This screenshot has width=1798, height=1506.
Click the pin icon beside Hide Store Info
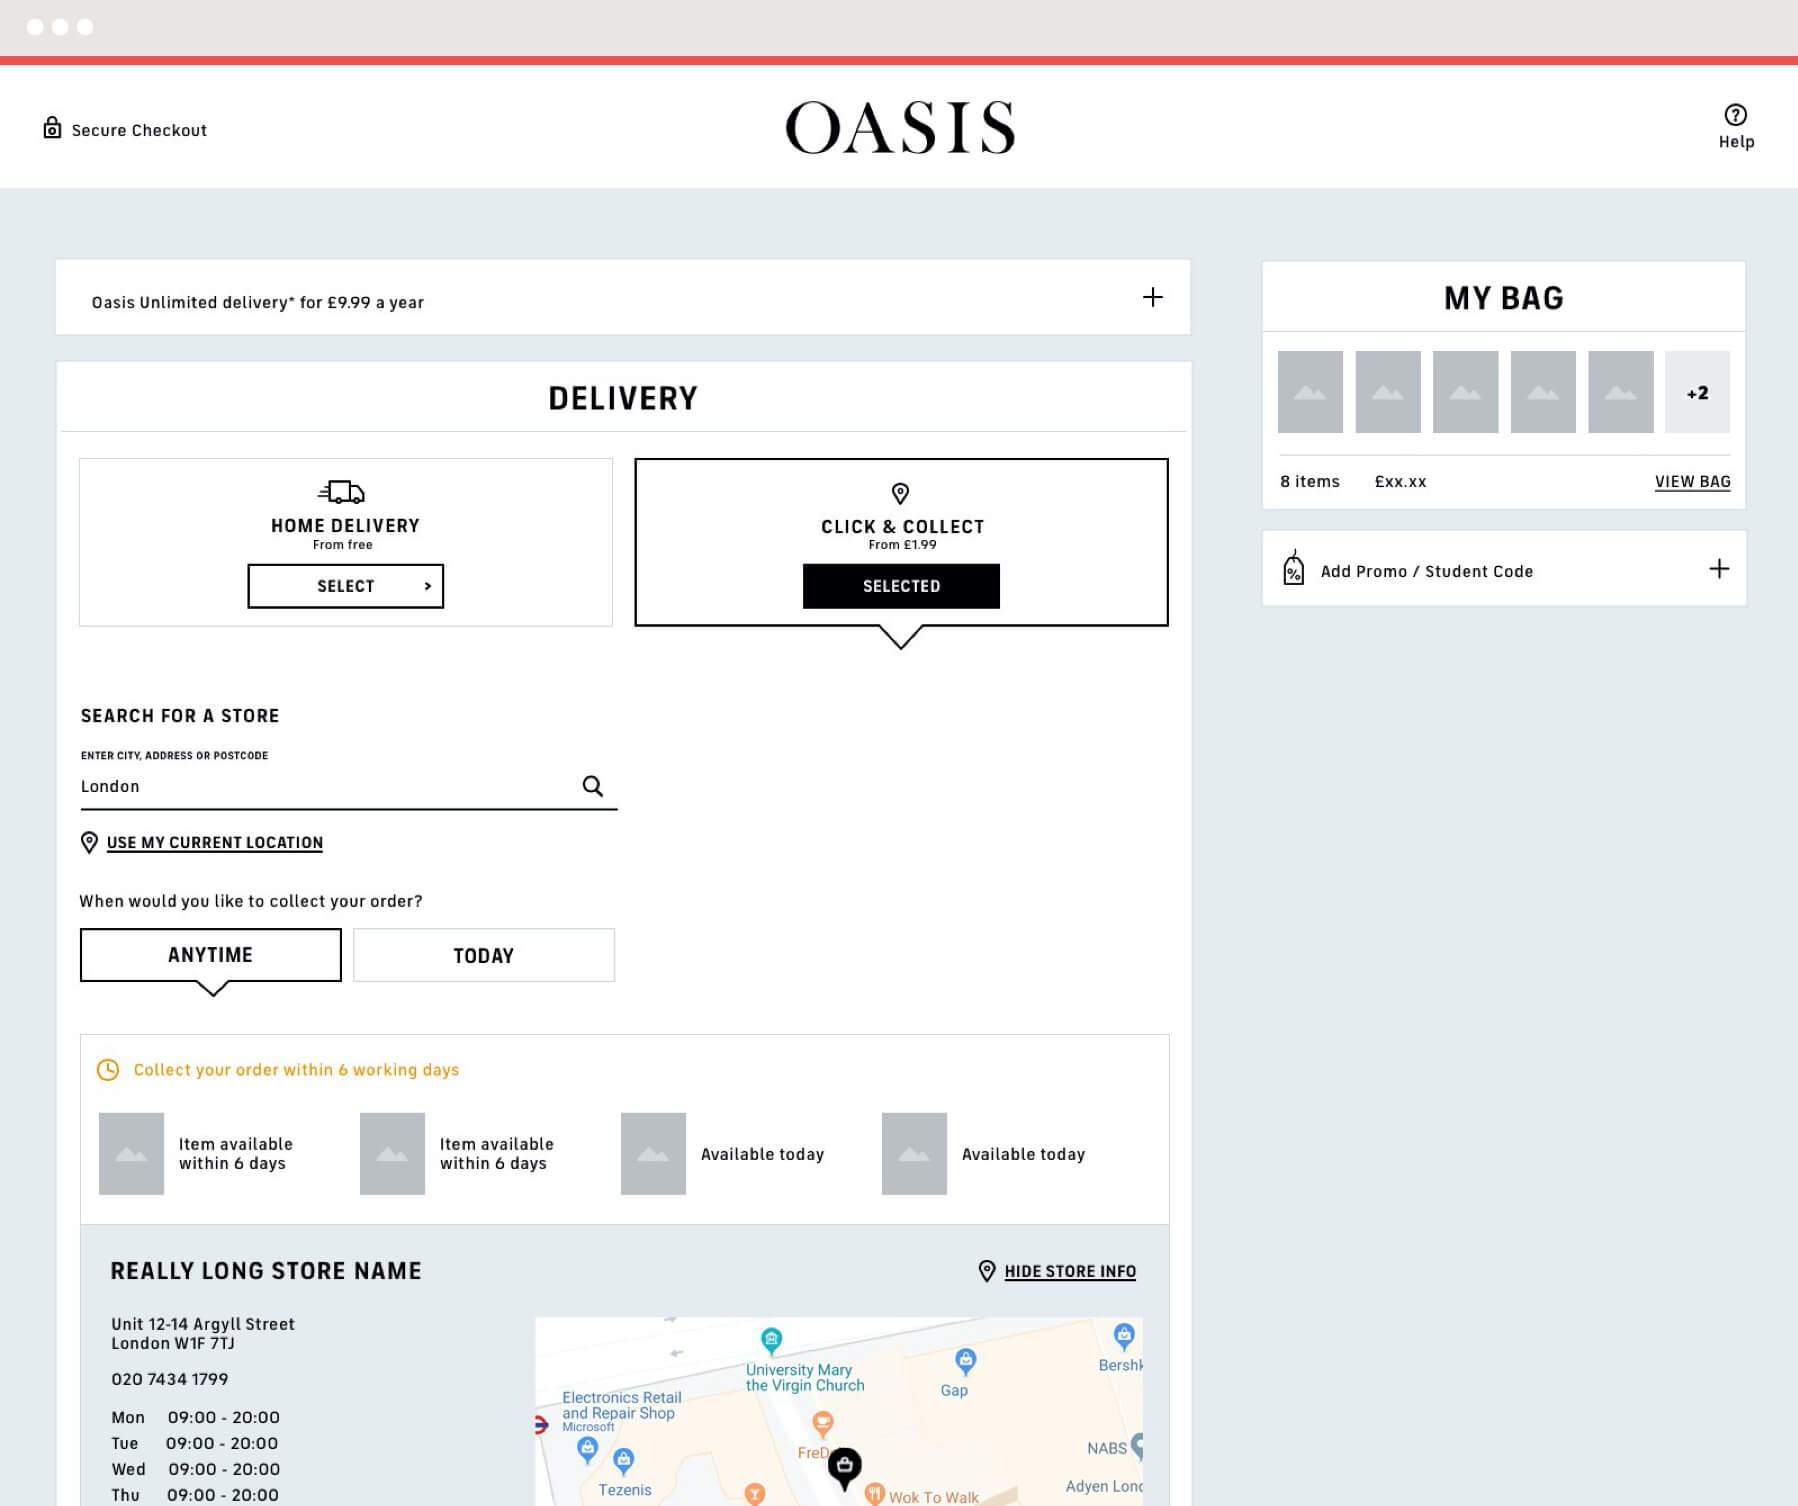[x=987, y=1271]
